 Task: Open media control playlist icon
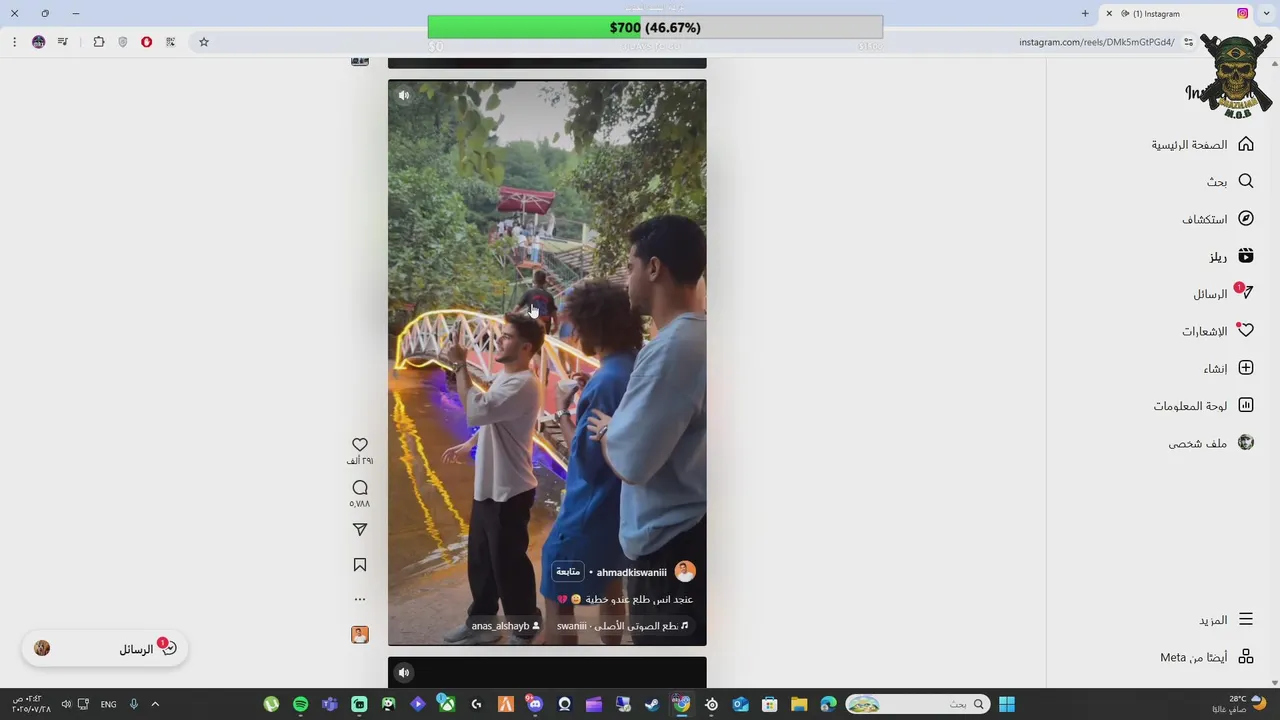63,42
